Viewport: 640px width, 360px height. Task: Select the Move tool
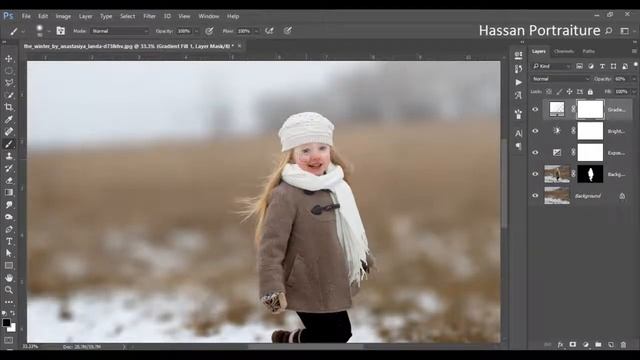click(9, 59)
